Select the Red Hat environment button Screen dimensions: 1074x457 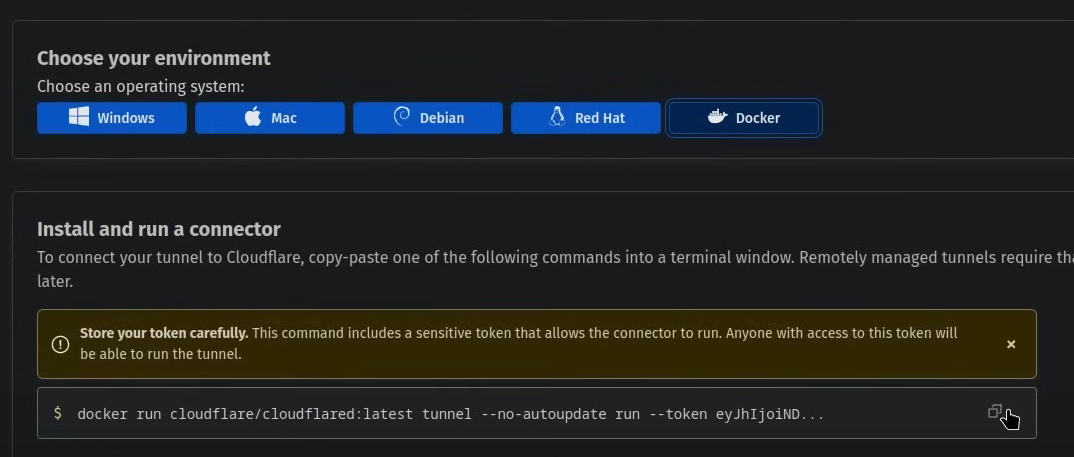pos(586,118)
